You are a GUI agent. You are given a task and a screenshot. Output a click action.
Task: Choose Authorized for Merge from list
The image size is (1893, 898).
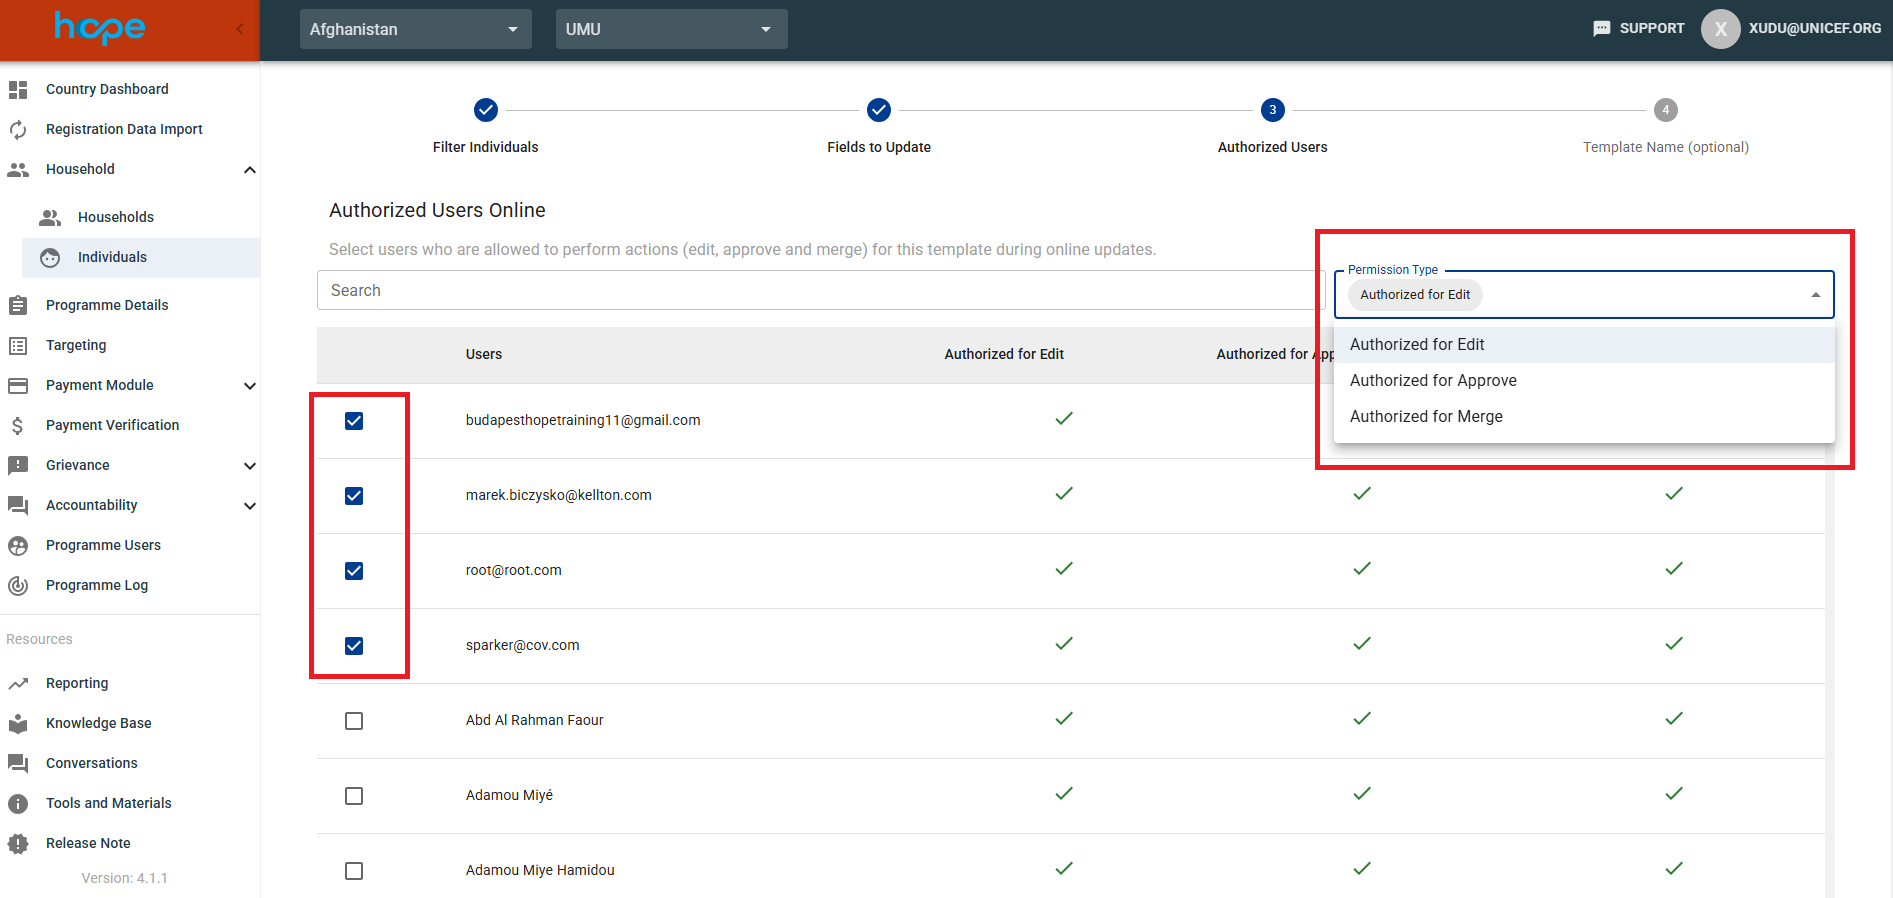(x=1426, y=417)
